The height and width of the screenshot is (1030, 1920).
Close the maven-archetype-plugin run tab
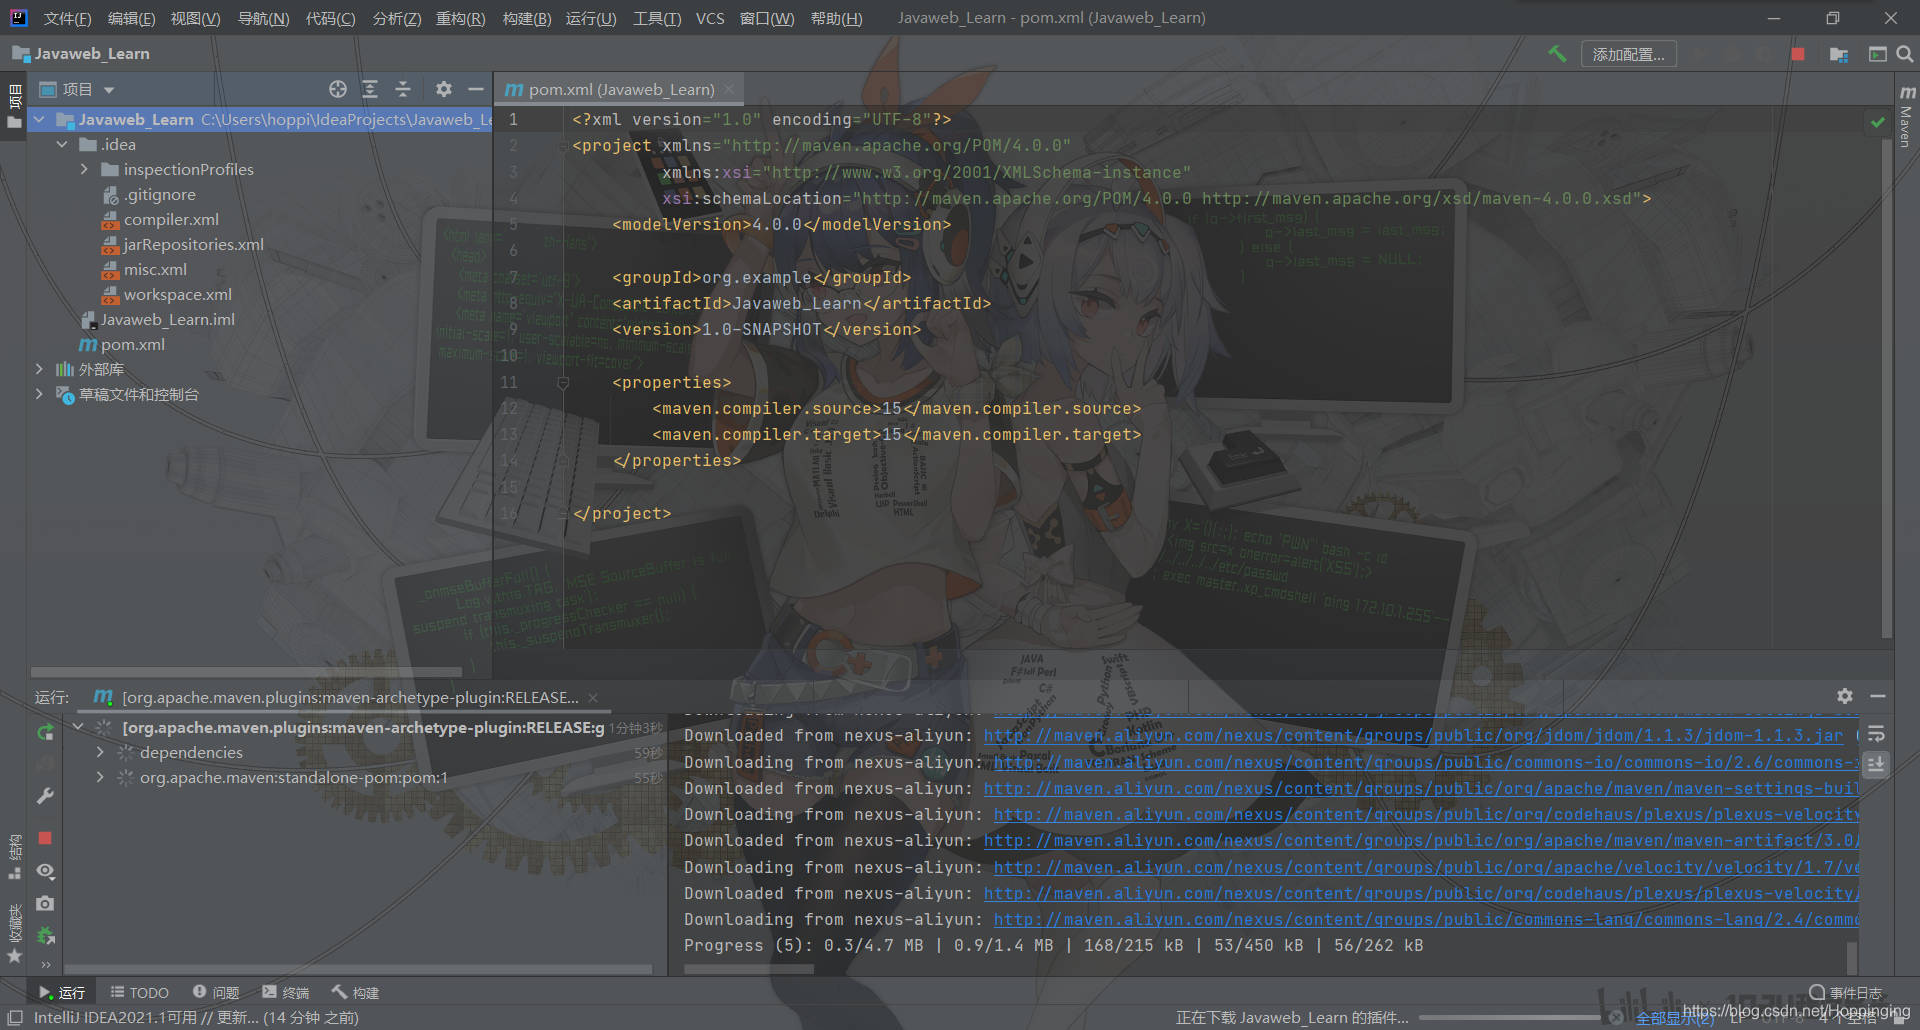click(x=593, y=697)
